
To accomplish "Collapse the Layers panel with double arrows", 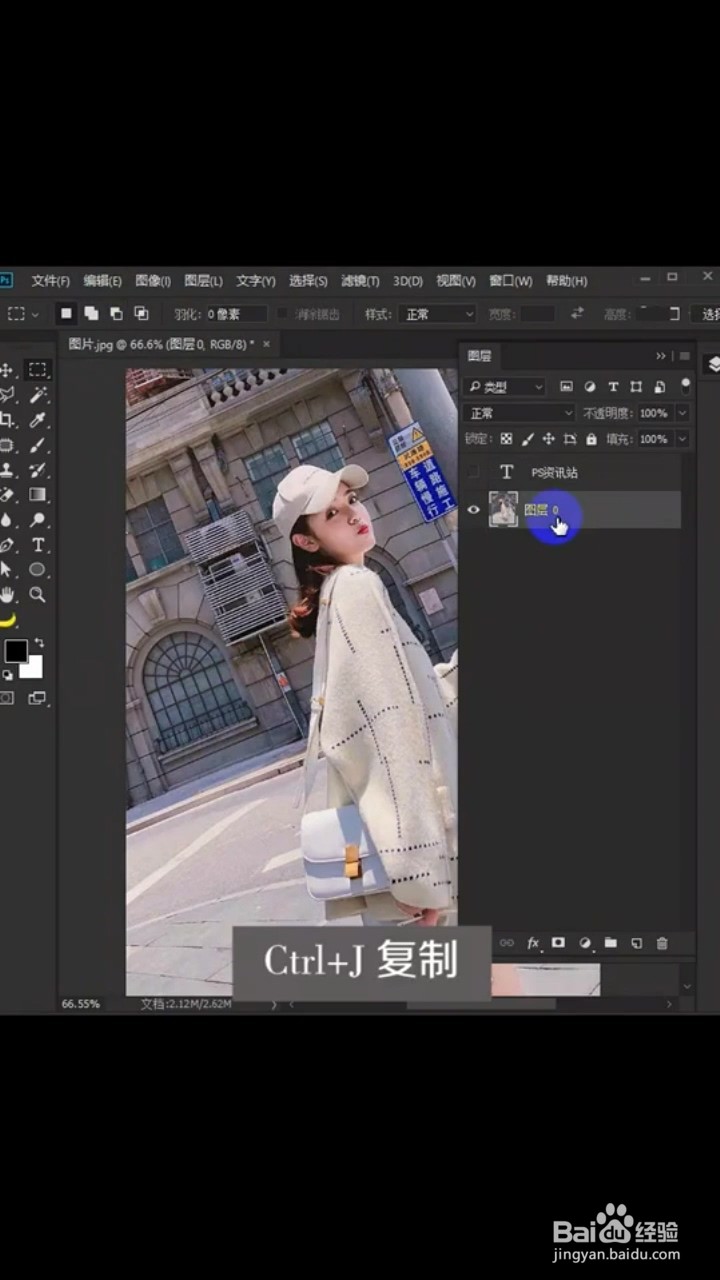I will (x=661, y=356).
